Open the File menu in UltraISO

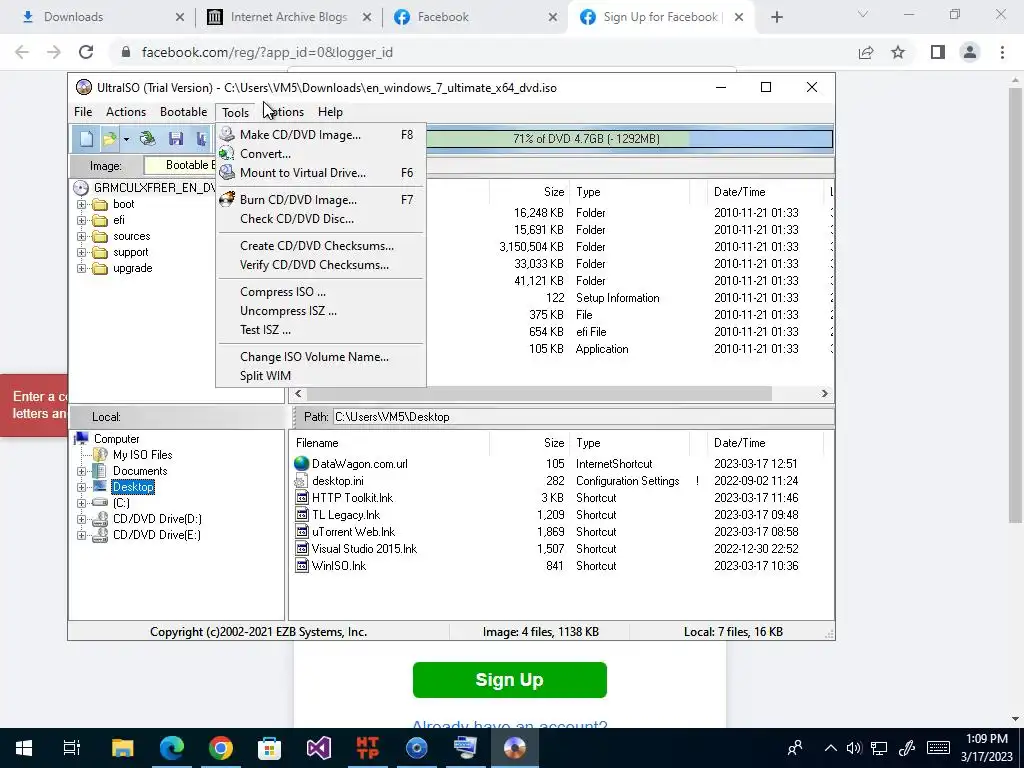(83, 112)
